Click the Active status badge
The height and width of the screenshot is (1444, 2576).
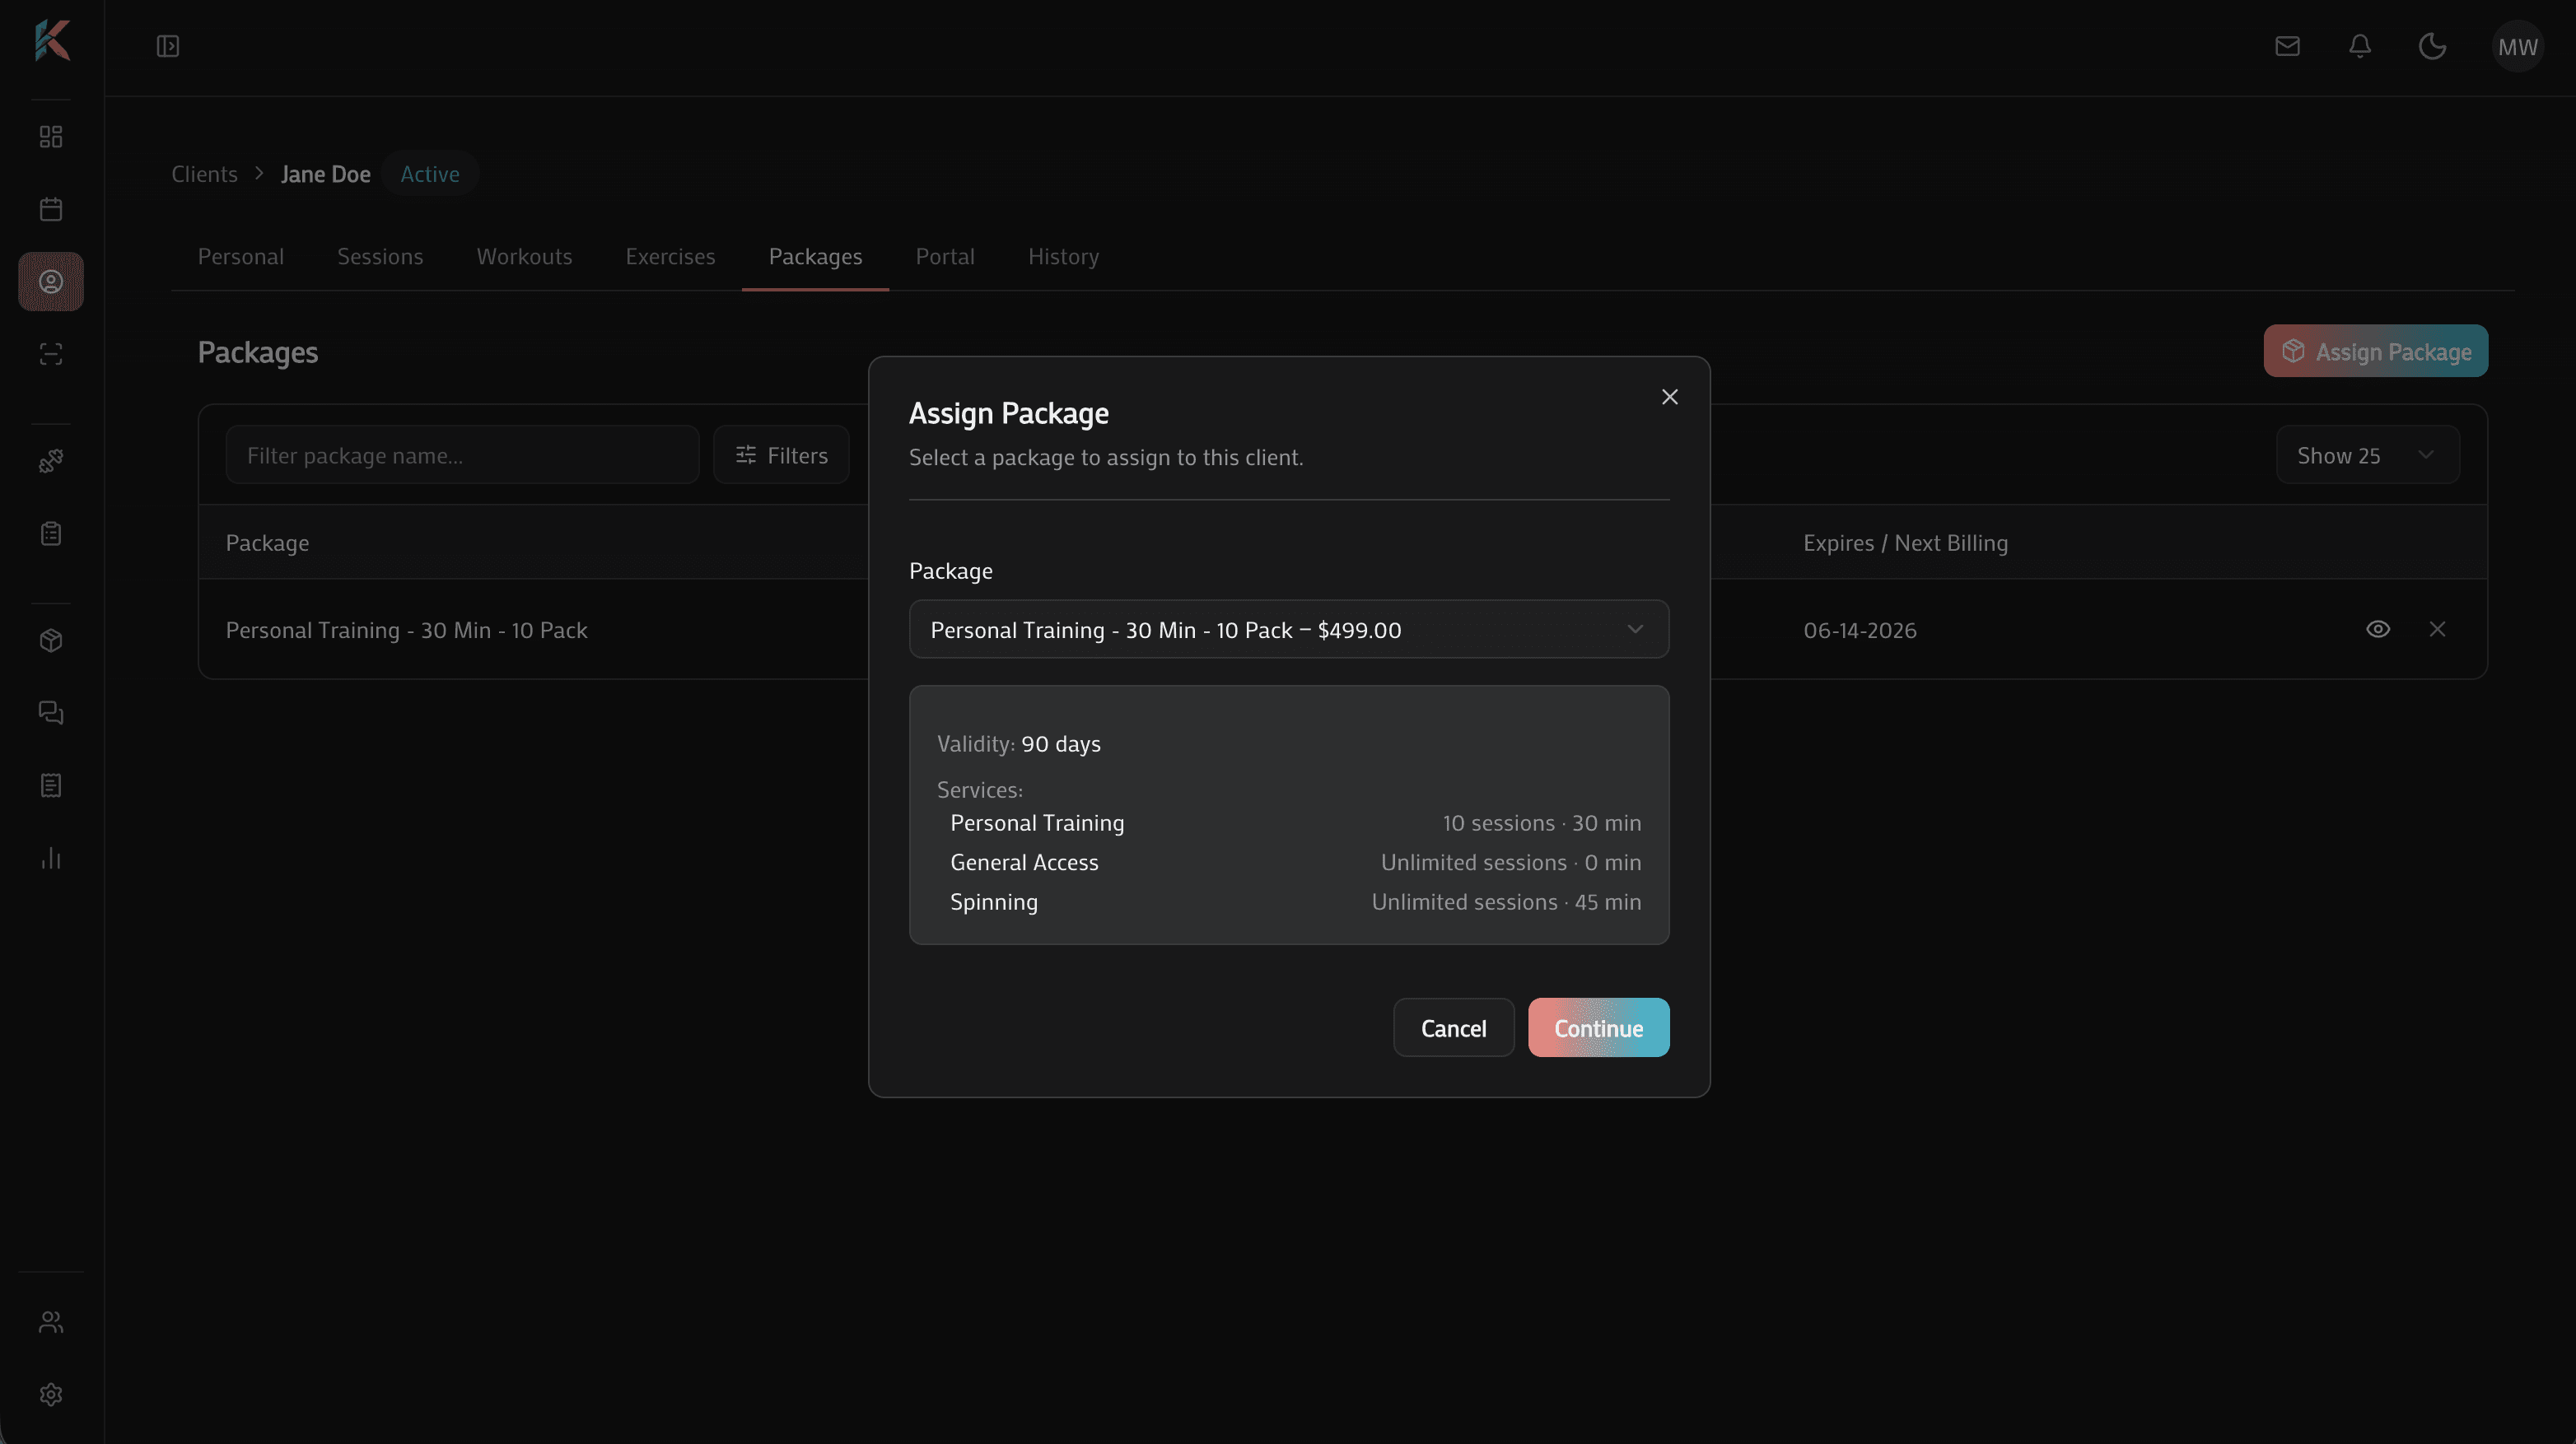click(430, 174)
